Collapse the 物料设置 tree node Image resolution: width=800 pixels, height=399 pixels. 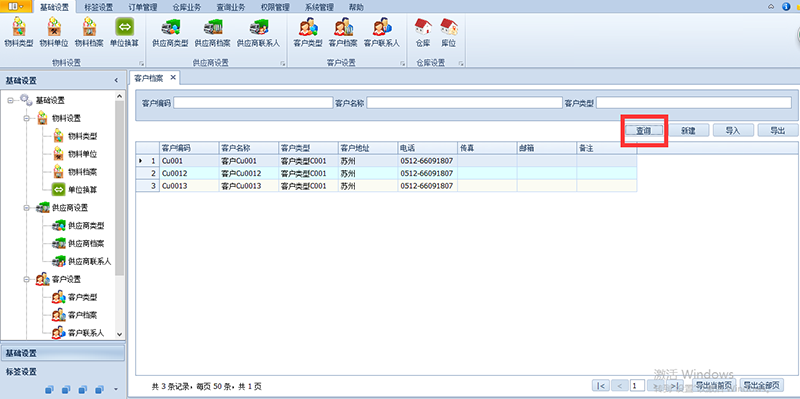point(27,118)
